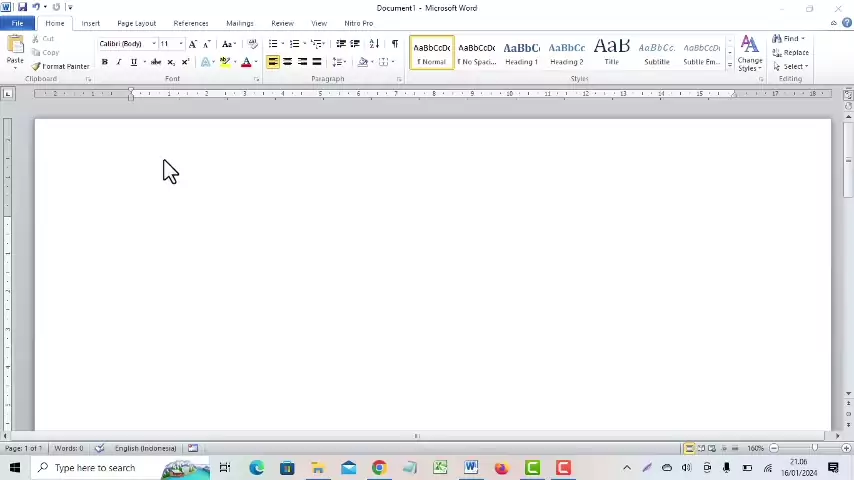The image size is (854, 480).
Task: Open the Calibri font name dropdown
Action: click(x=153, y=44)
